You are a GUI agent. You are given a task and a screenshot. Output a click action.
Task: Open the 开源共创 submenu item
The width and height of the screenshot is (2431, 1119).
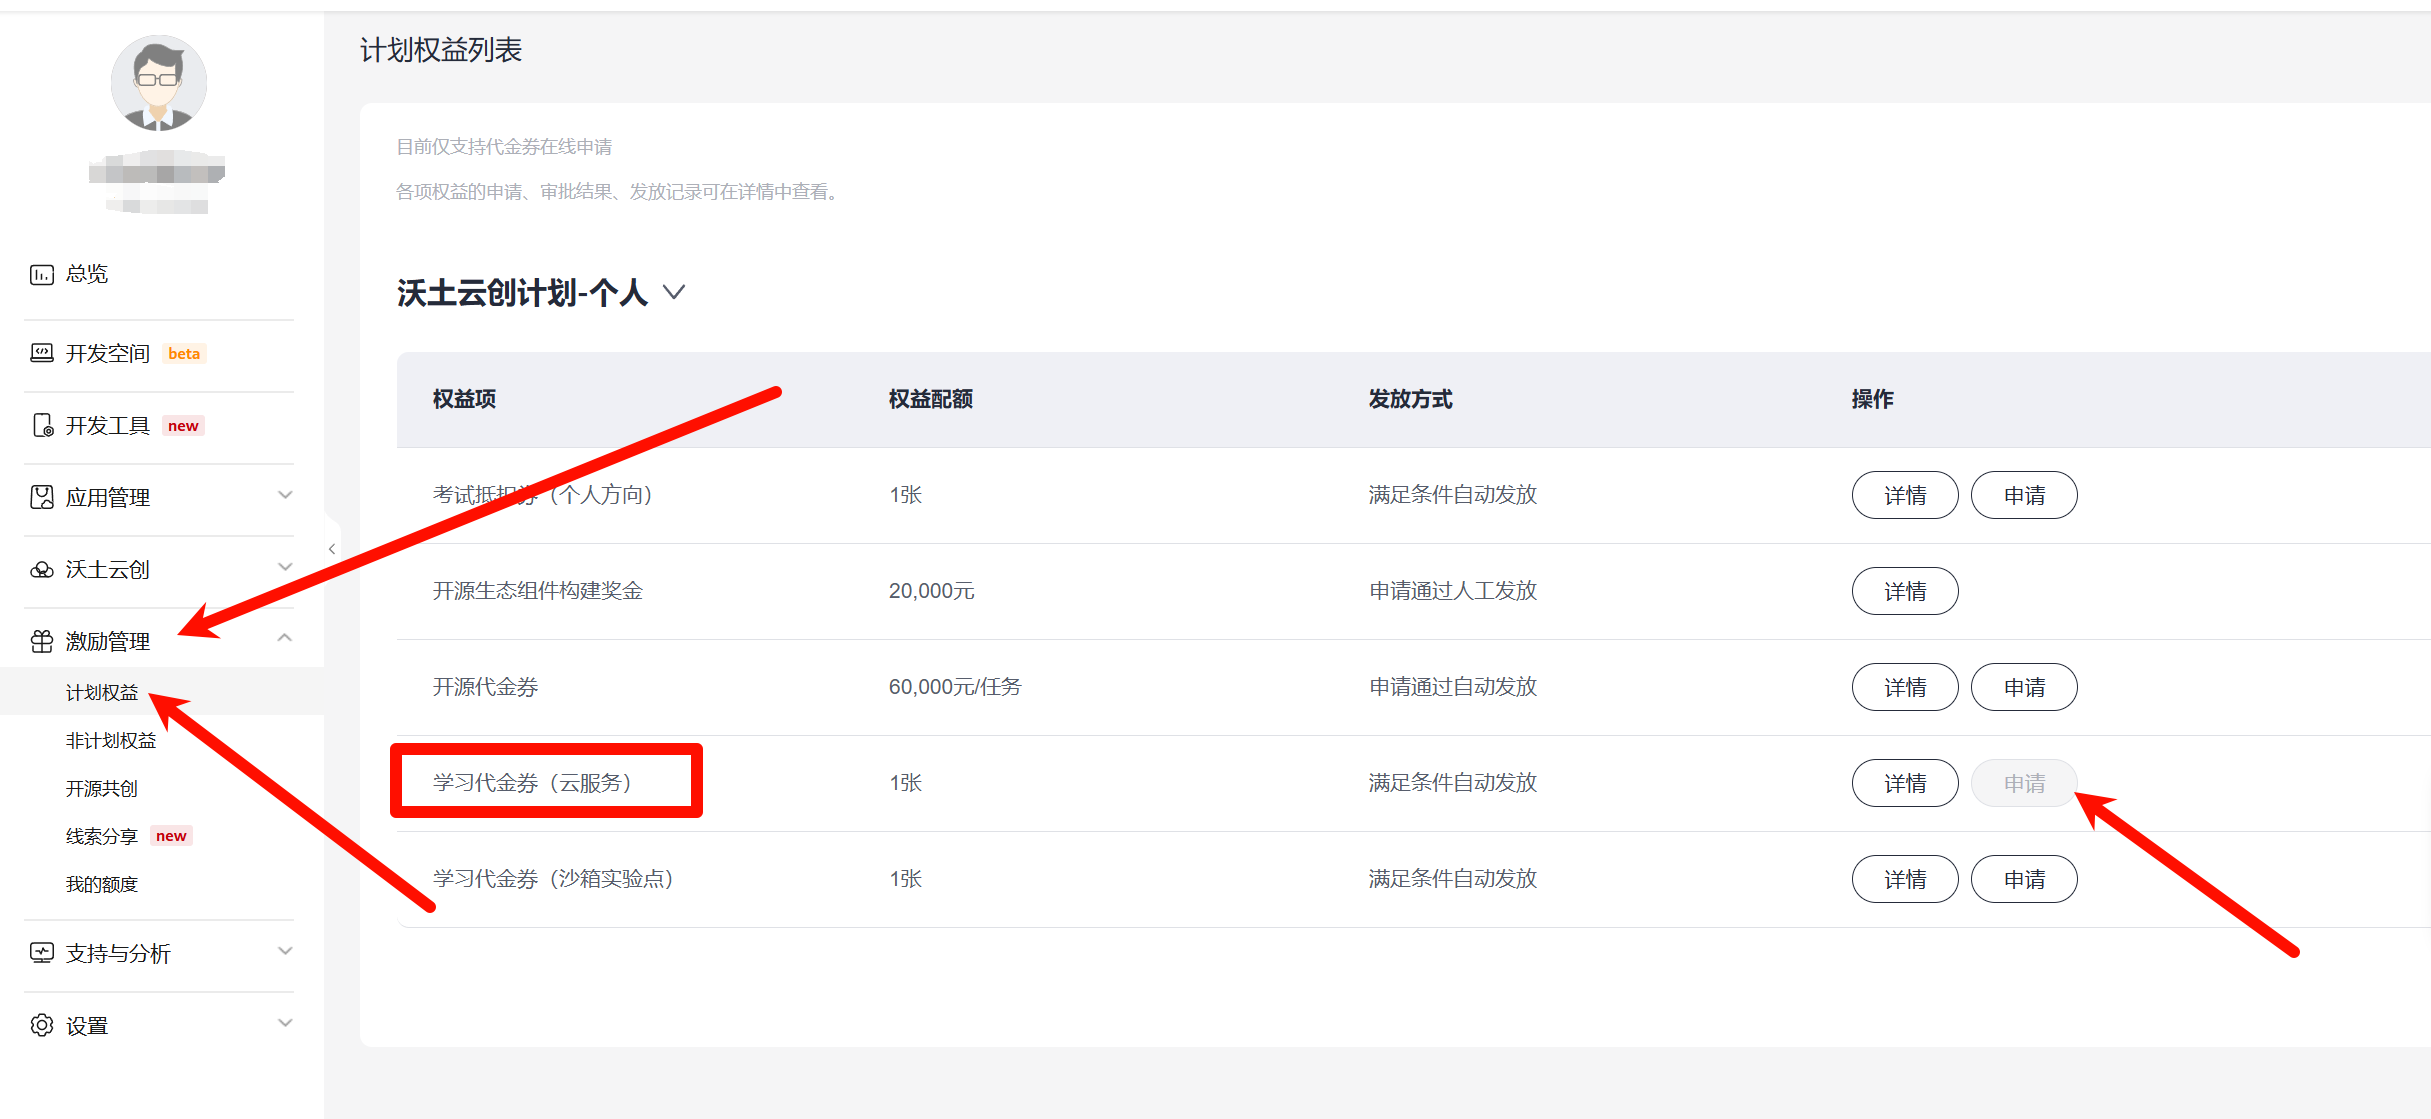(101, 788)
